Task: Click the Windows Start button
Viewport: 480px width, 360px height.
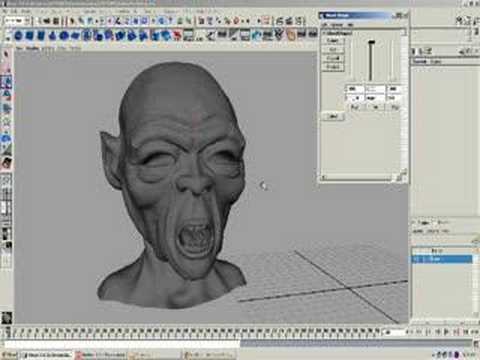Action: coord(9,355)
